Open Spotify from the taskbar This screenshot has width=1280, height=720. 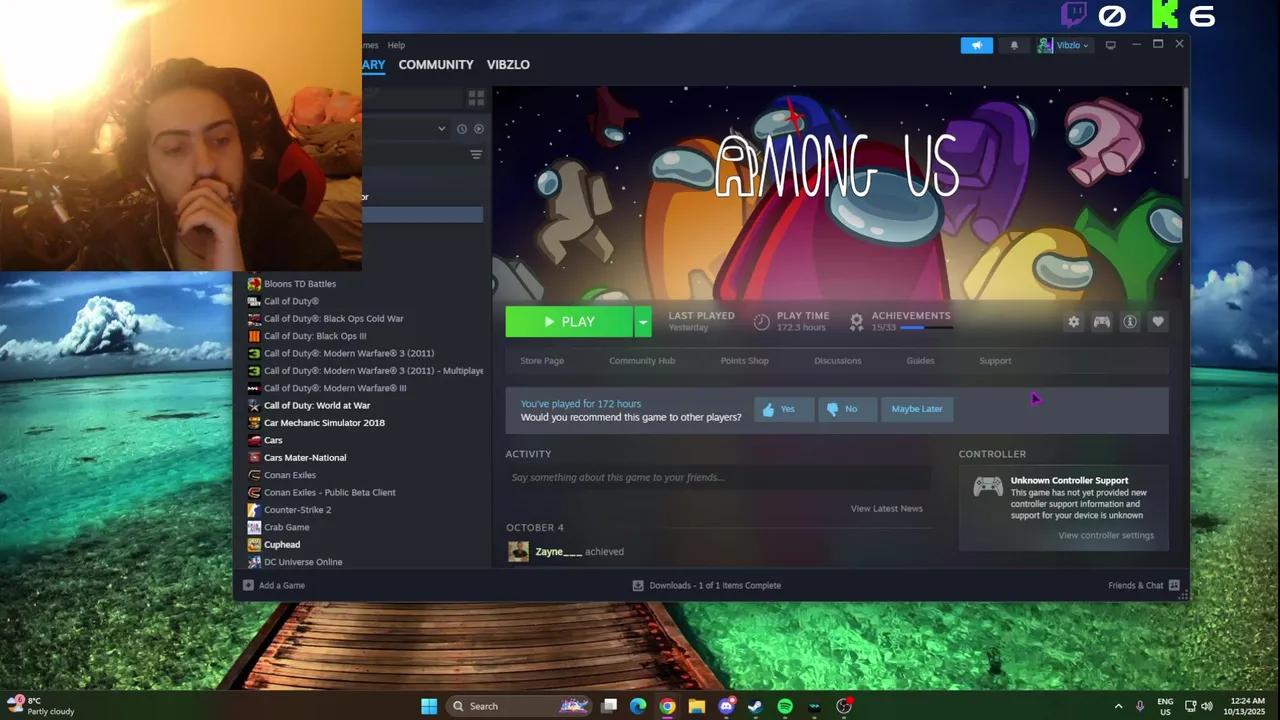[x=785, y=706]
